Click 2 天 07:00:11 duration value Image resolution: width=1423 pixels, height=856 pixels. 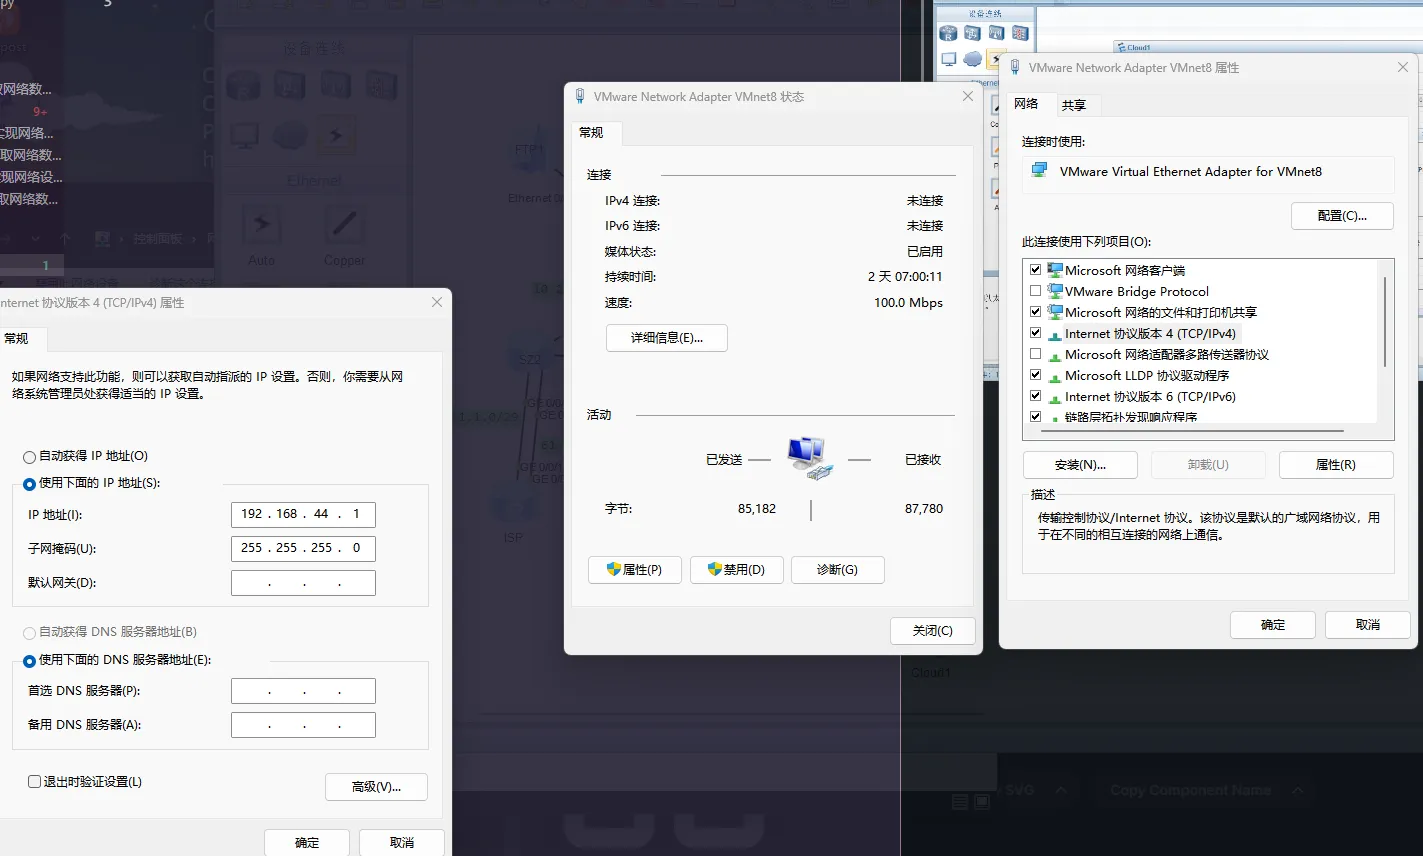[905, 277]
